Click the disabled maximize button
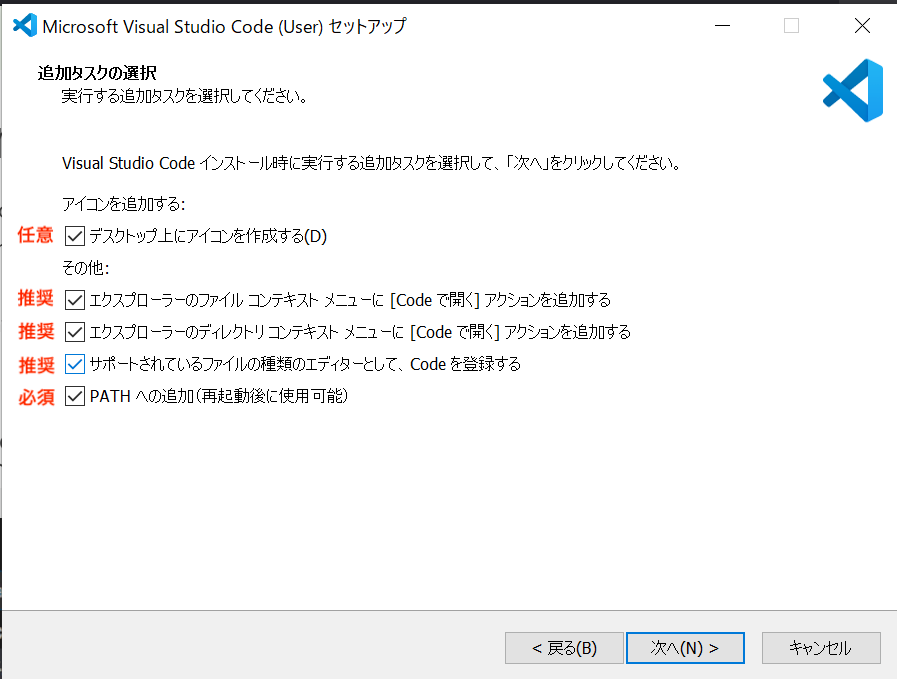Screen dimensions: 897x679 791,26
